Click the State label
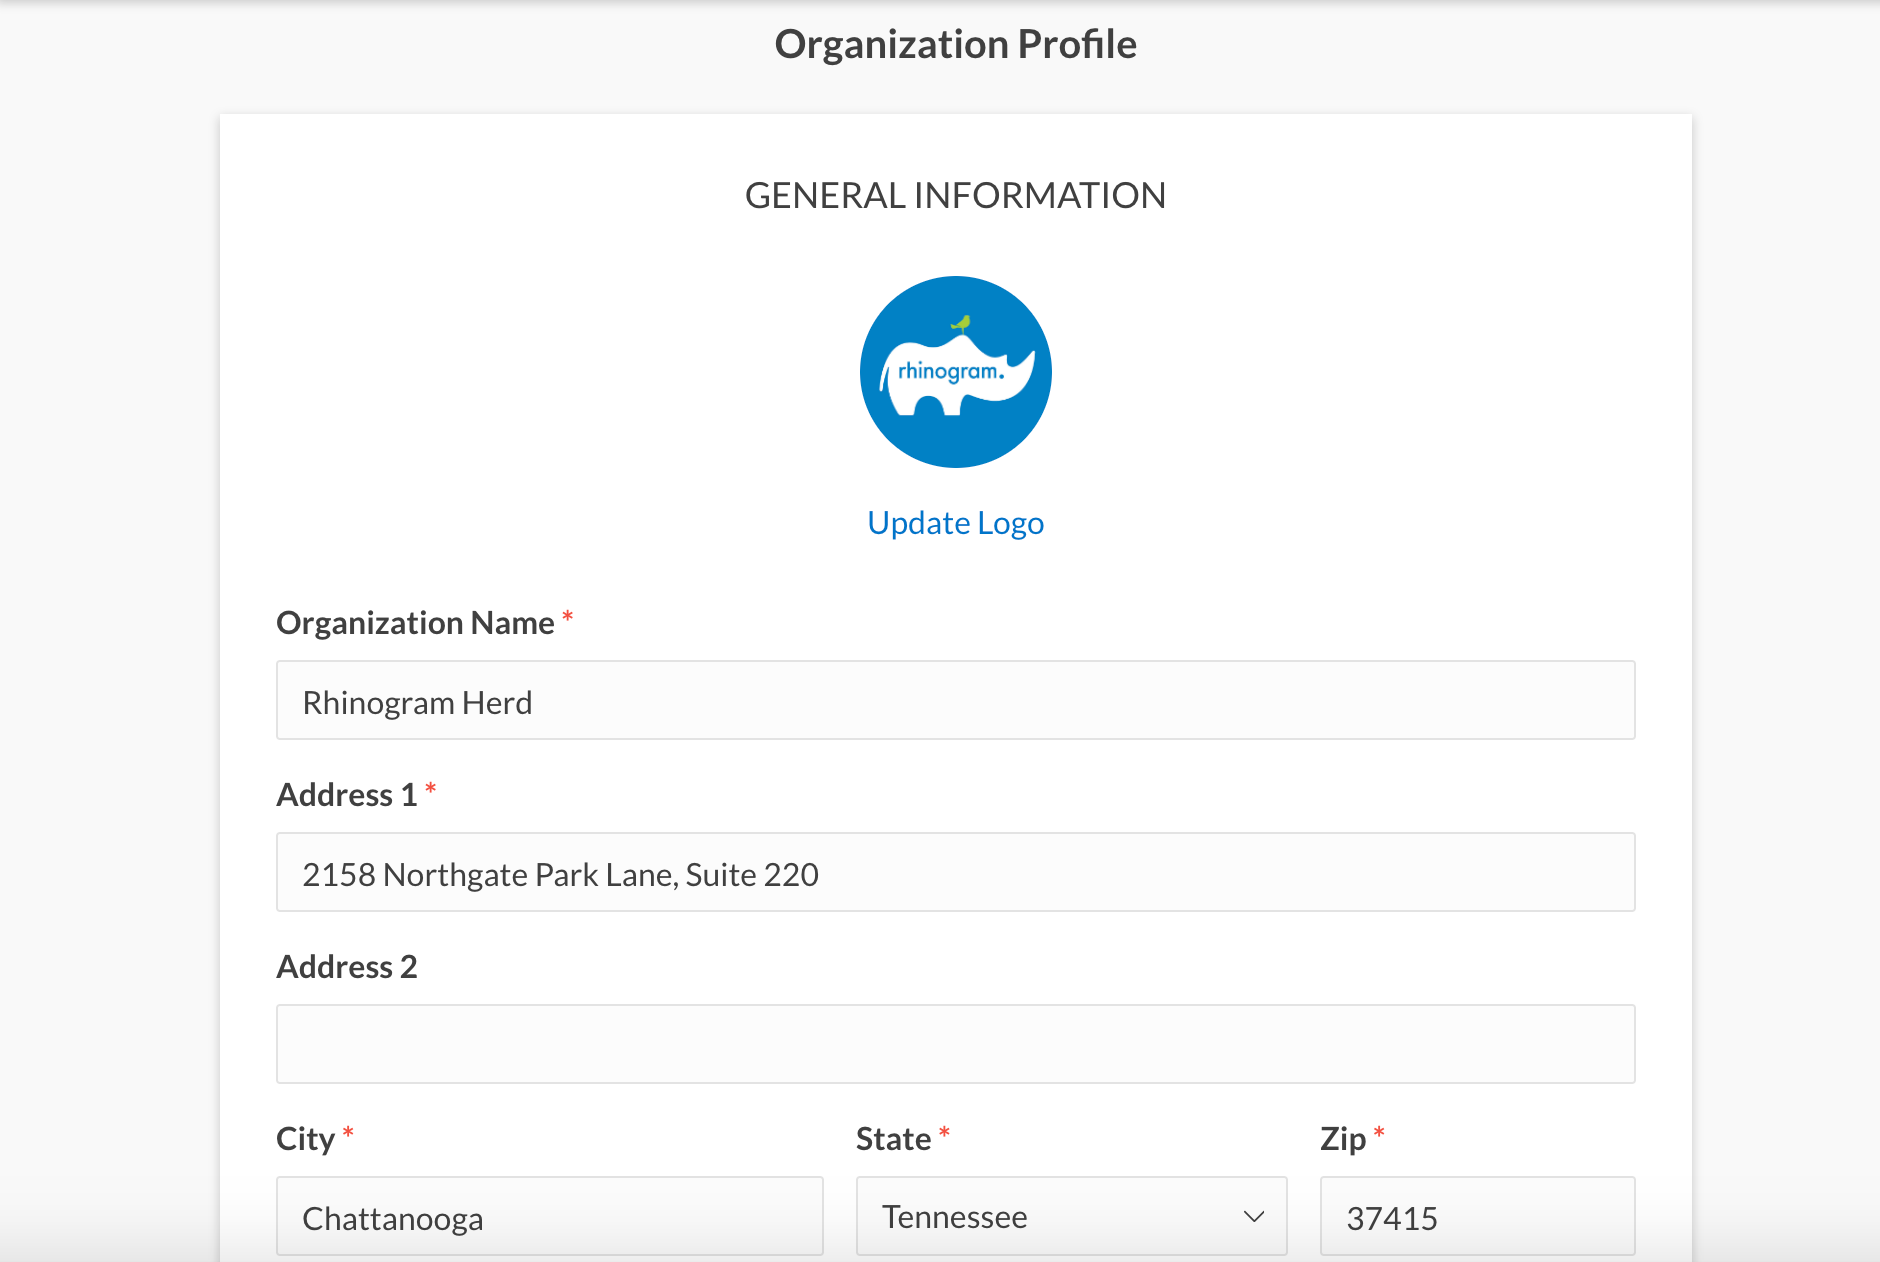 pyautogui.click(x=893, y=1139)
